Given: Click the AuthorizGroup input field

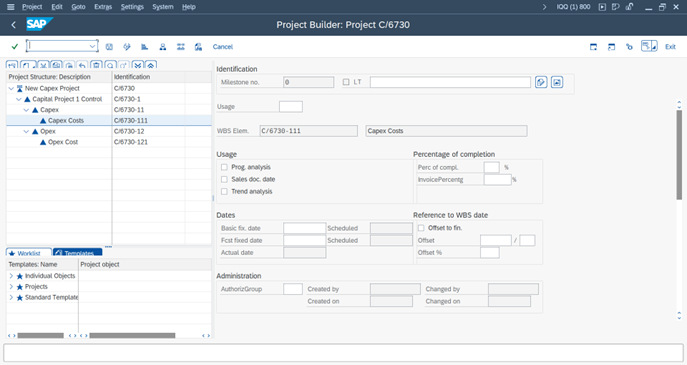Looking at the screenshot, I should (x=293, y=289).
